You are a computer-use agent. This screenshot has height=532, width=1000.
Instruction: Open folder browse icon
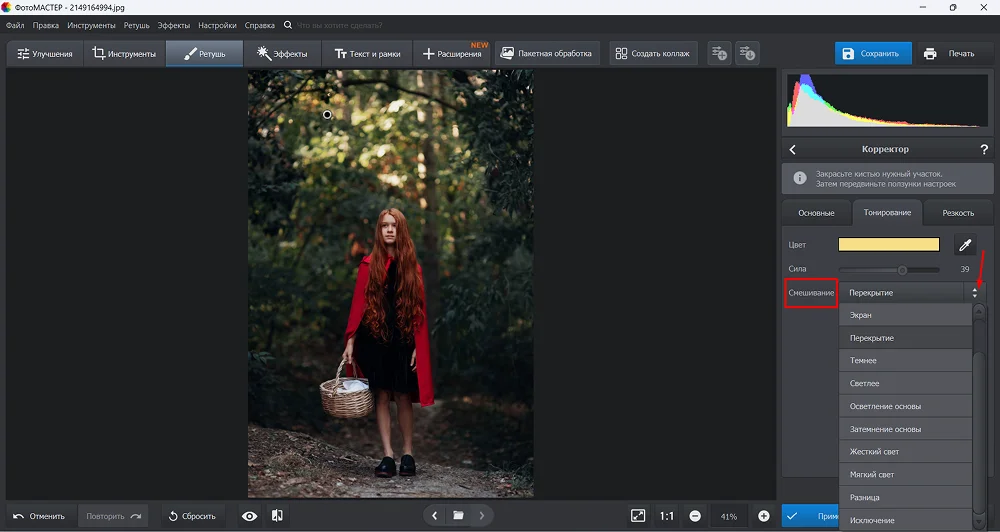click(x=458, y=515)
